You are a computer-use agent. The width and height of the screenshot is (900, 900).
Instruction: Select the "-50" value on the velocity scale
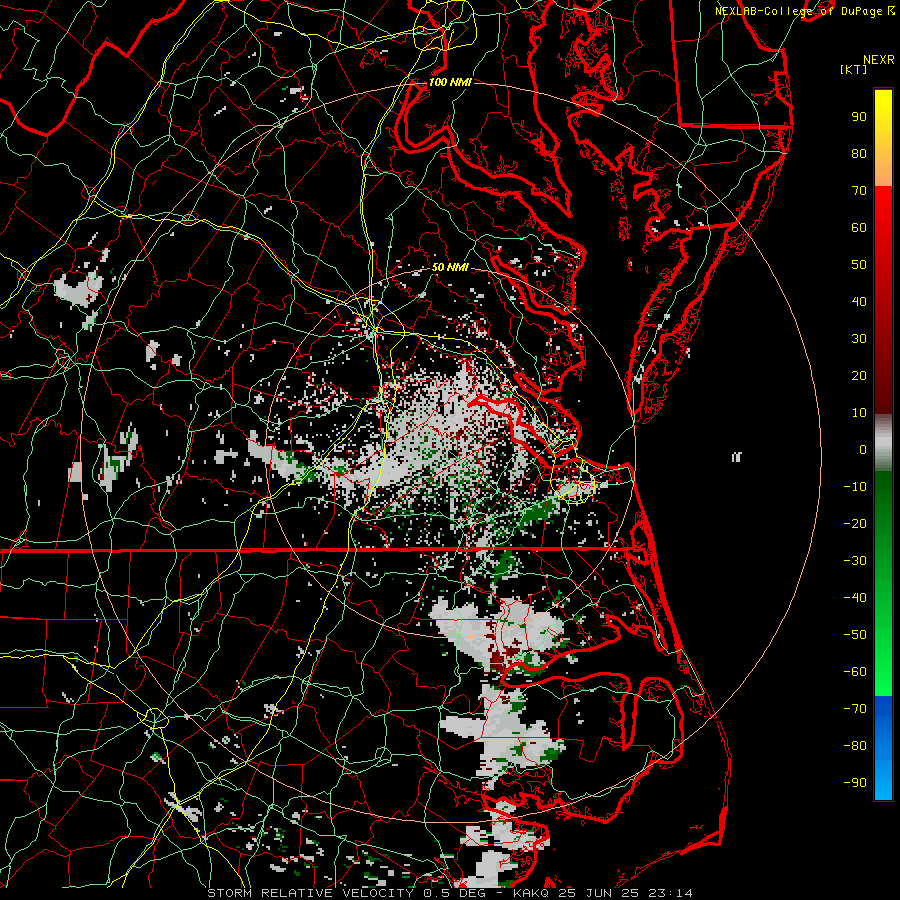click(855, 635)
